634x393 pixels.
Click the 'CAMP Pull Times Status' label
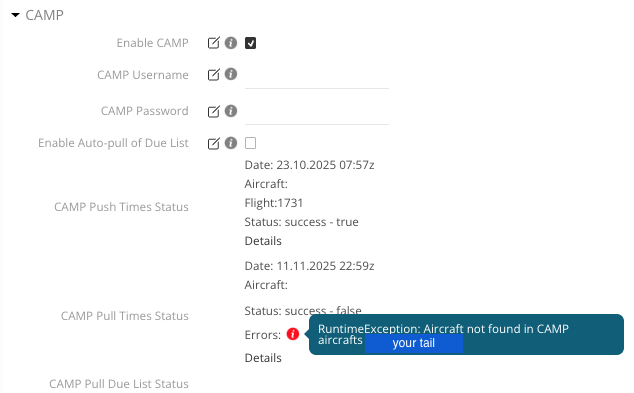pyautogui.click(x=125, y=316)
